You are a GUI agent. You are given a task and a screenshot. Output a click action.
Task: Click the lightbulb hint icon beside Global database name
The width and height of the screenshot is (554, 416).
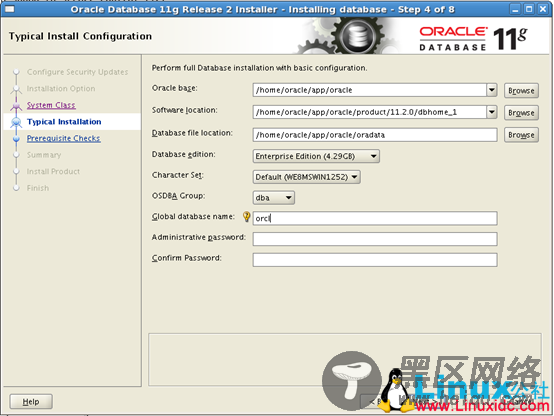tap(247, 217)
